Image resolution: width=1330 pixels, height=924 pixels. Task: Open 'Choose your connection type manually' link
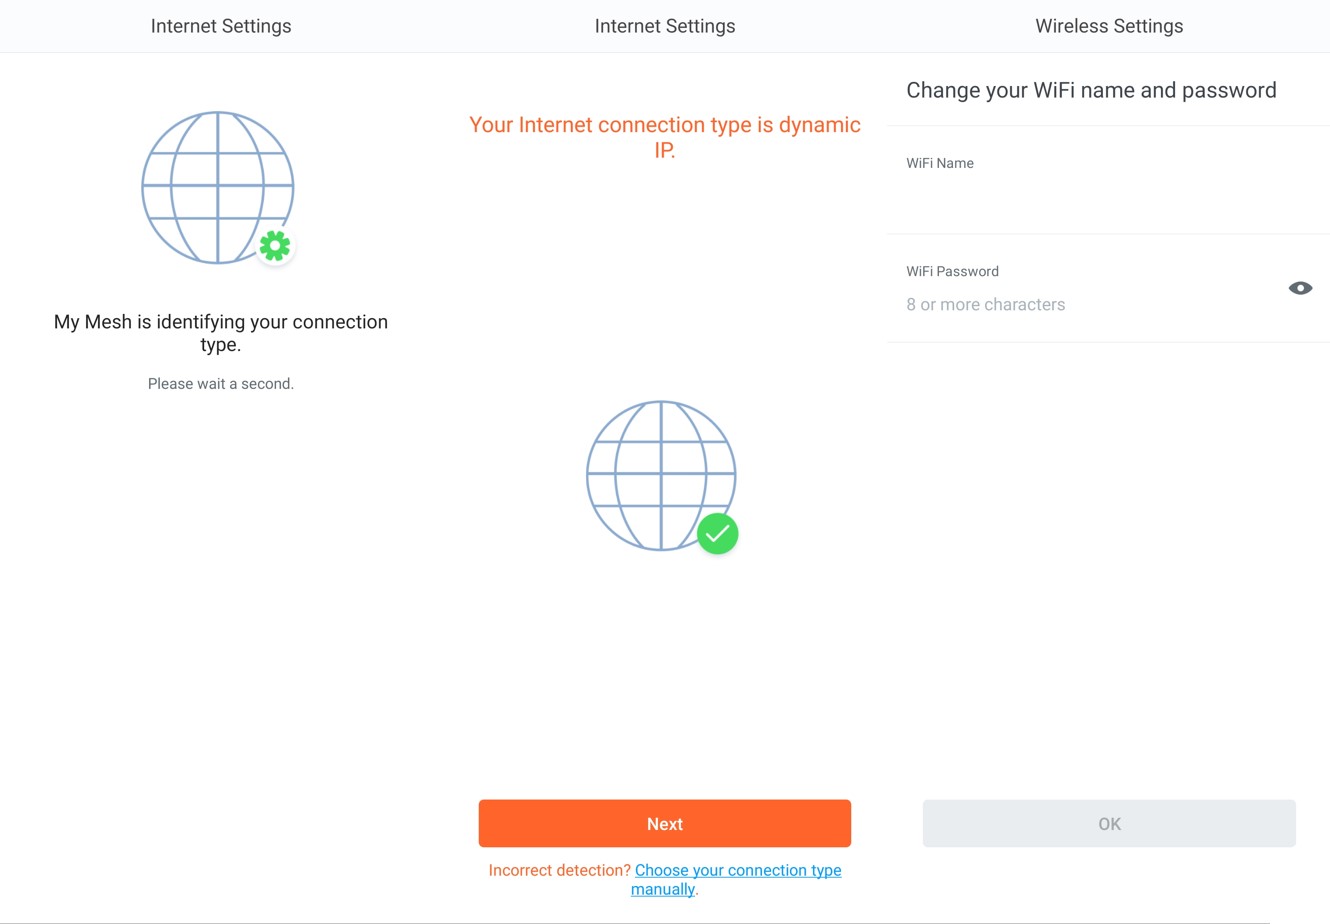736,879
